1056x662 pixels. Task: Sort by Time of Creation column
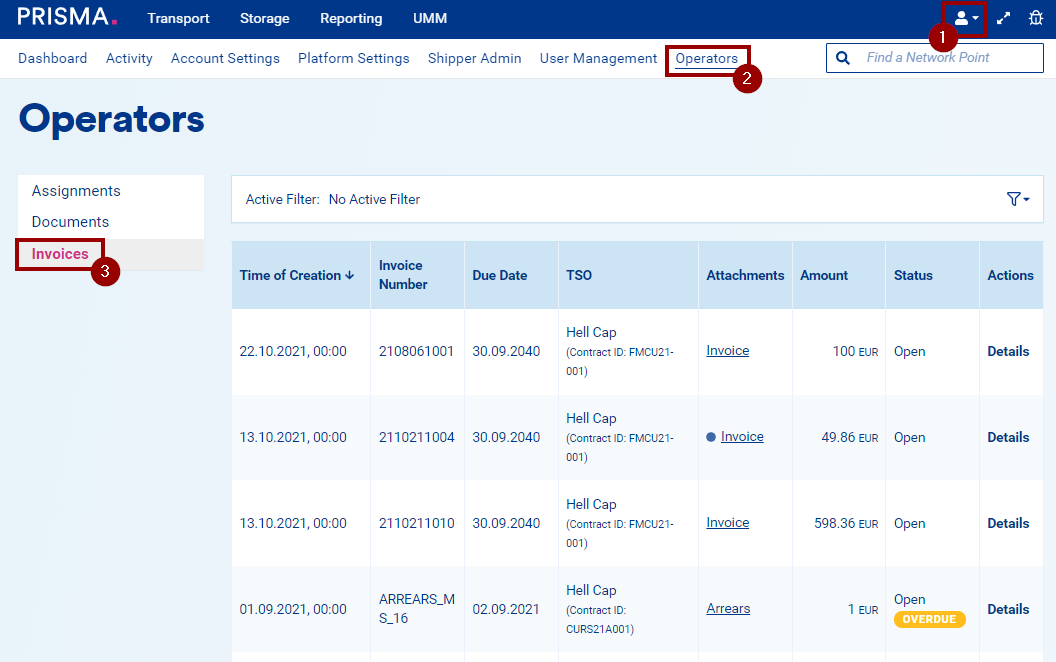(x=297, y=275)
